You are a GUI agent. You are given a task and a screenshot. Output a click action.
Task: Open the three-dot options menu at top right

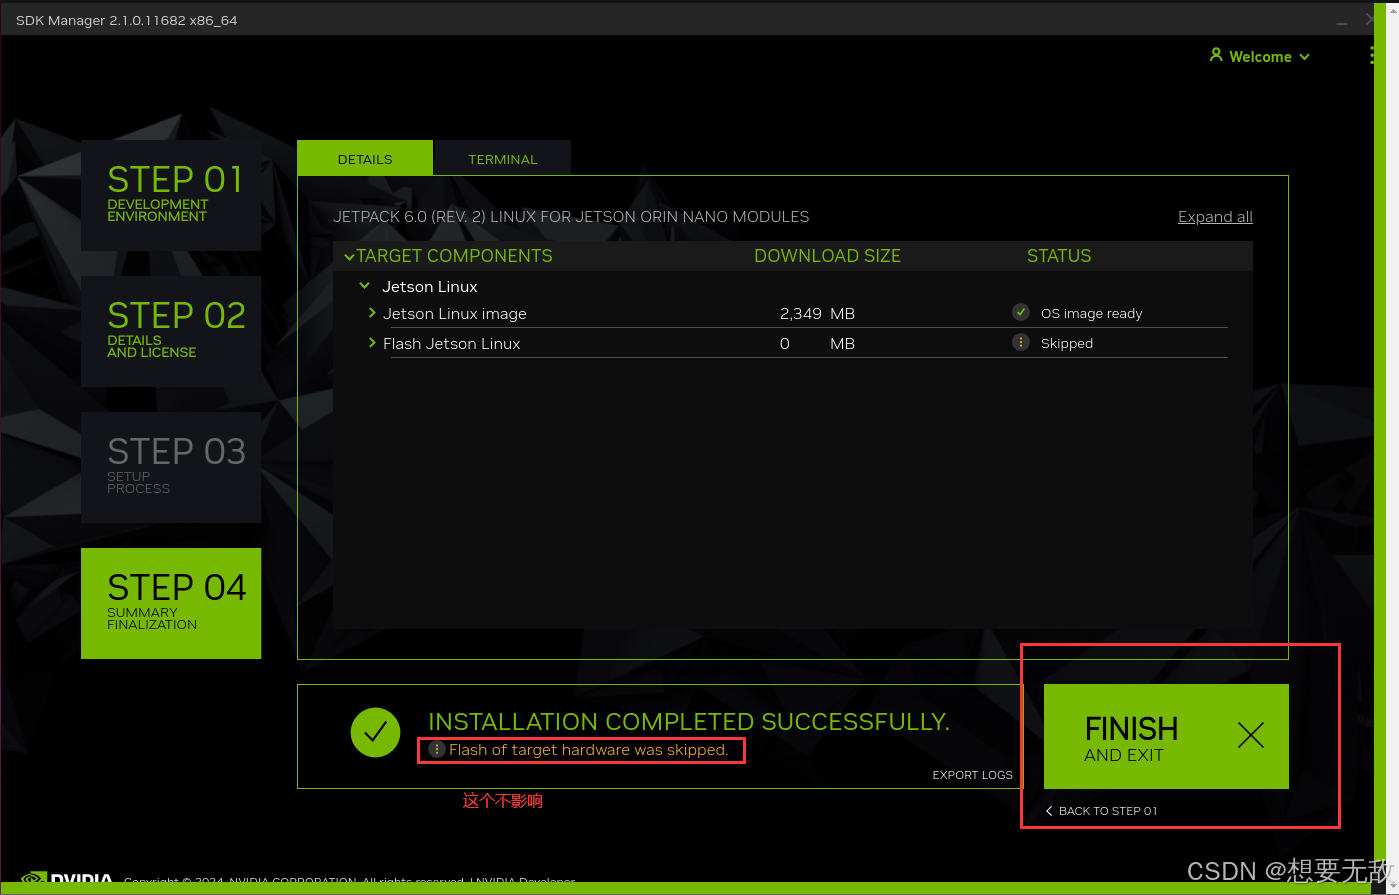click(1372, 56)
